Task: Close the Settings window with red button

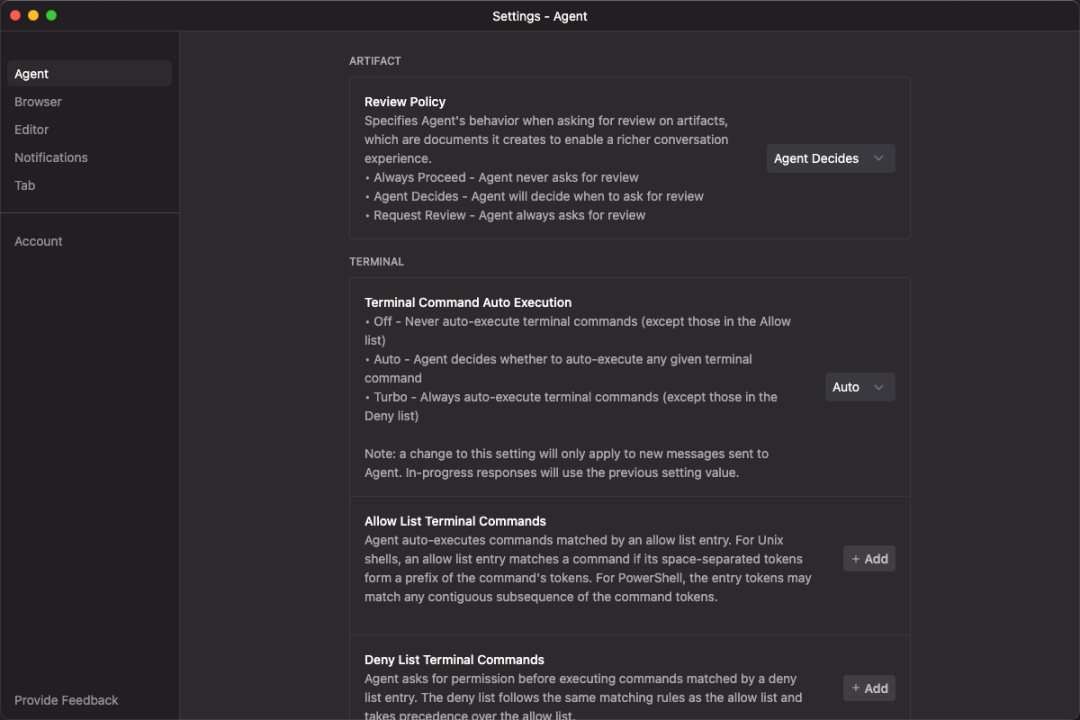Action: coord(15,15)
